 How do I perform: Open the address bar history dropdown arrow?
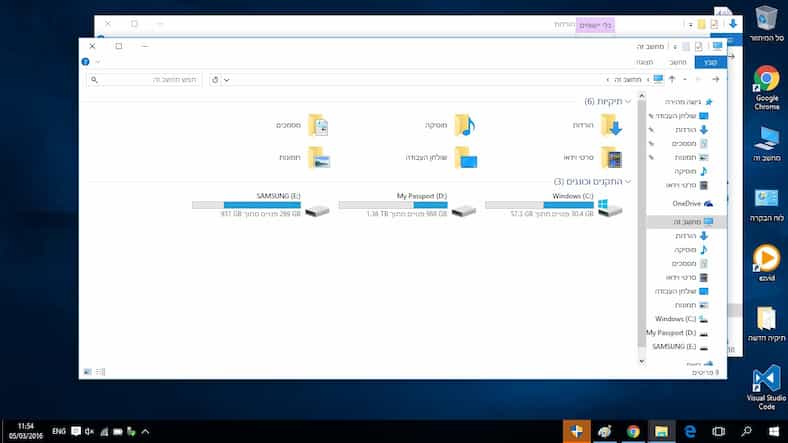click(228, 80)
